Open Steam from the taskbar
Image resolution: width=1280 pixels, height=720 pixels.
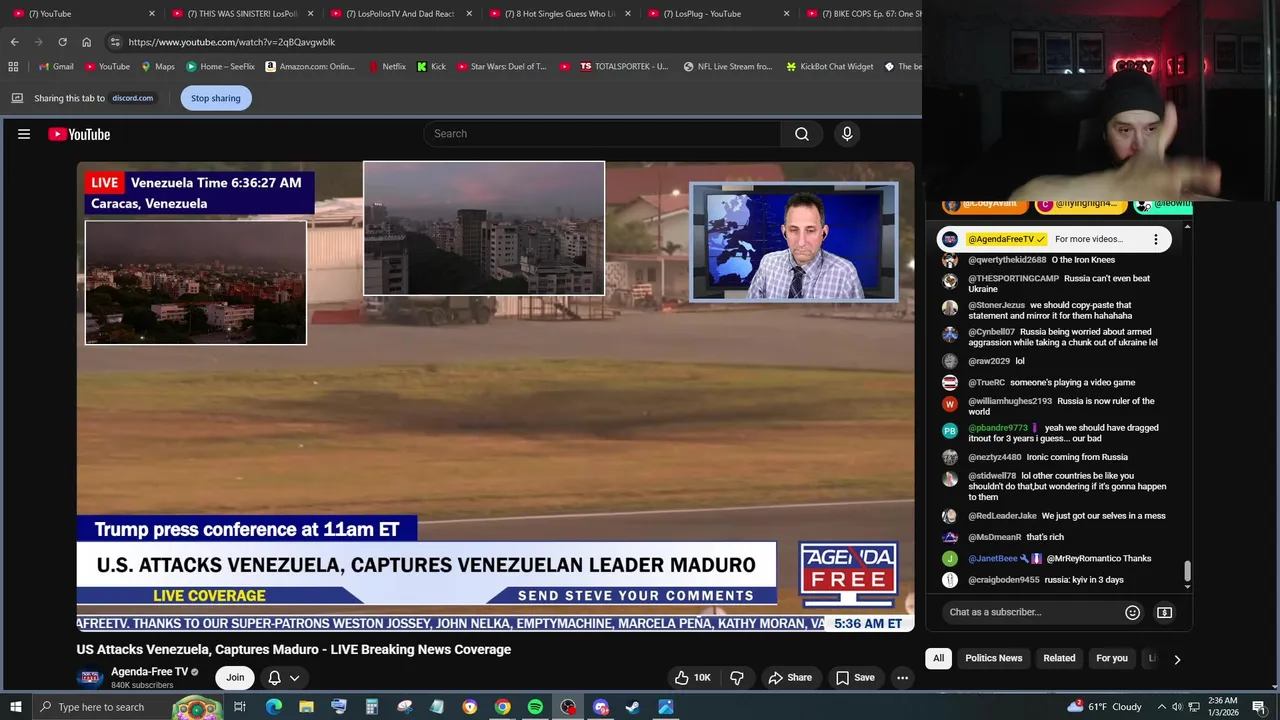(x=633, y=707)
